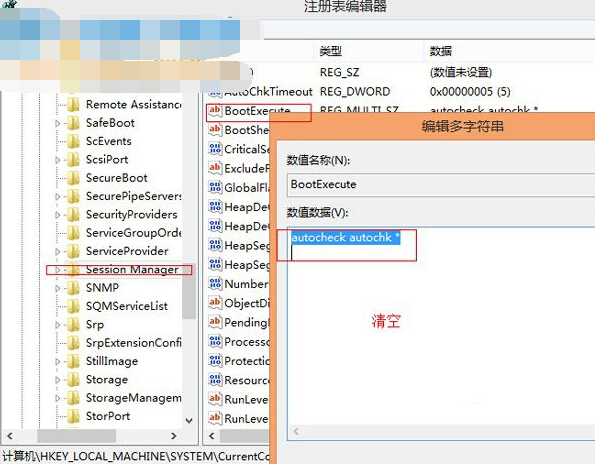Expand the SNMP registry key
Screen dimensions: 596x464
[57, 288]
